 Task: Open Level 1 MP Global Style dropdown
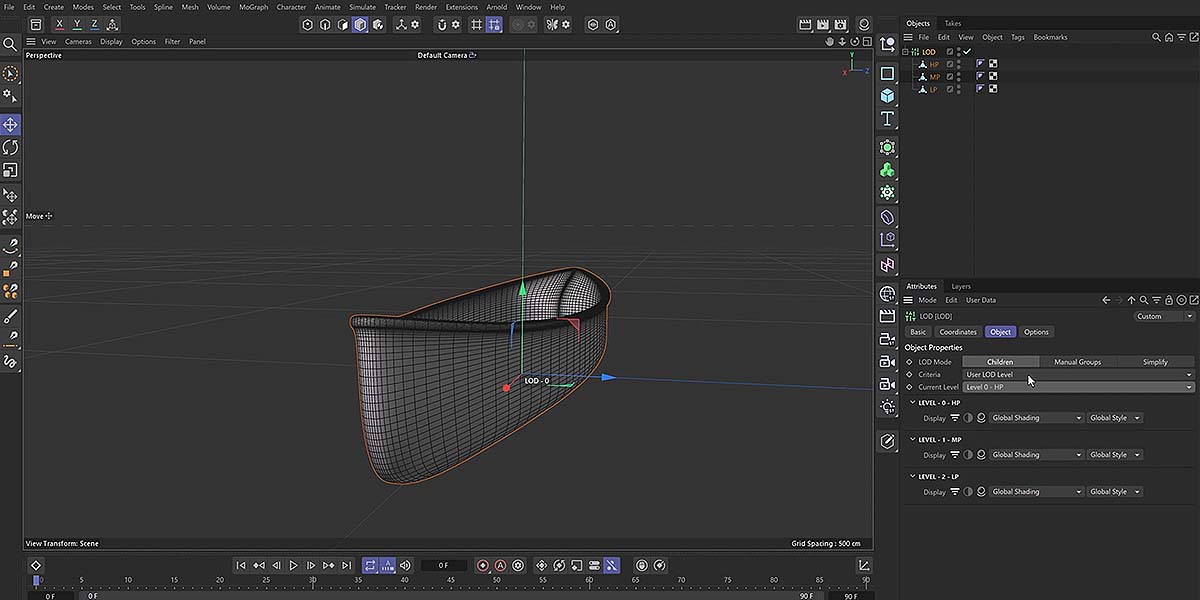1115,455
